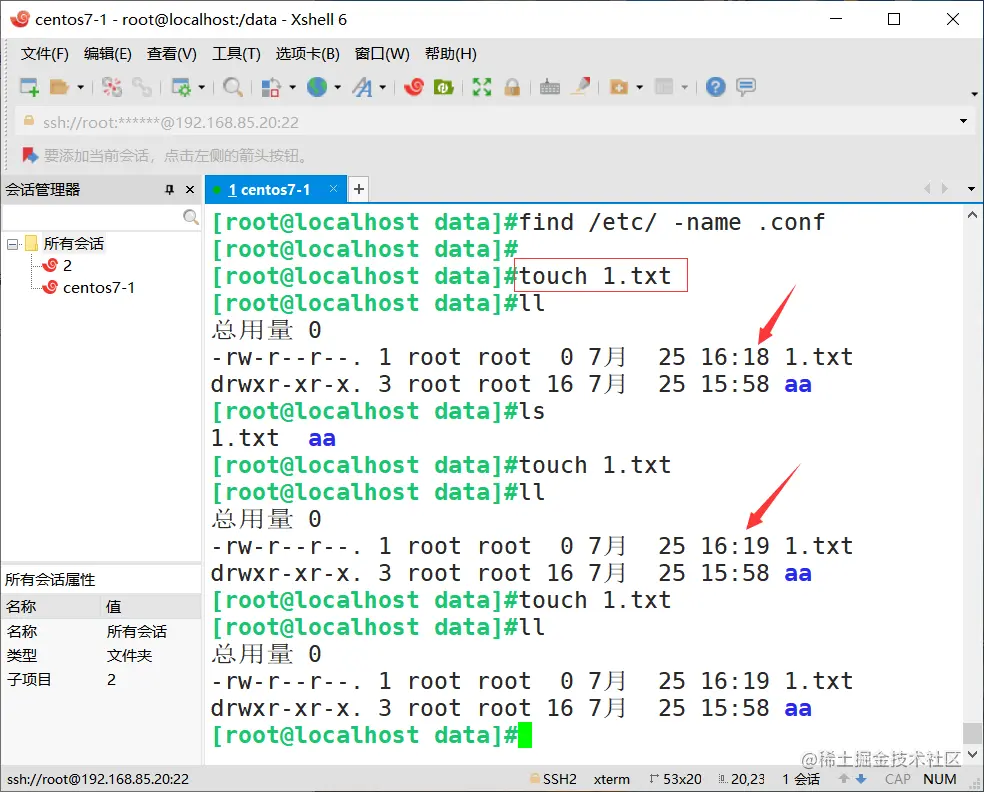Switch to the 1 centos7-1 tab
The width and height of the screenshot is (984, 792).
269,190
